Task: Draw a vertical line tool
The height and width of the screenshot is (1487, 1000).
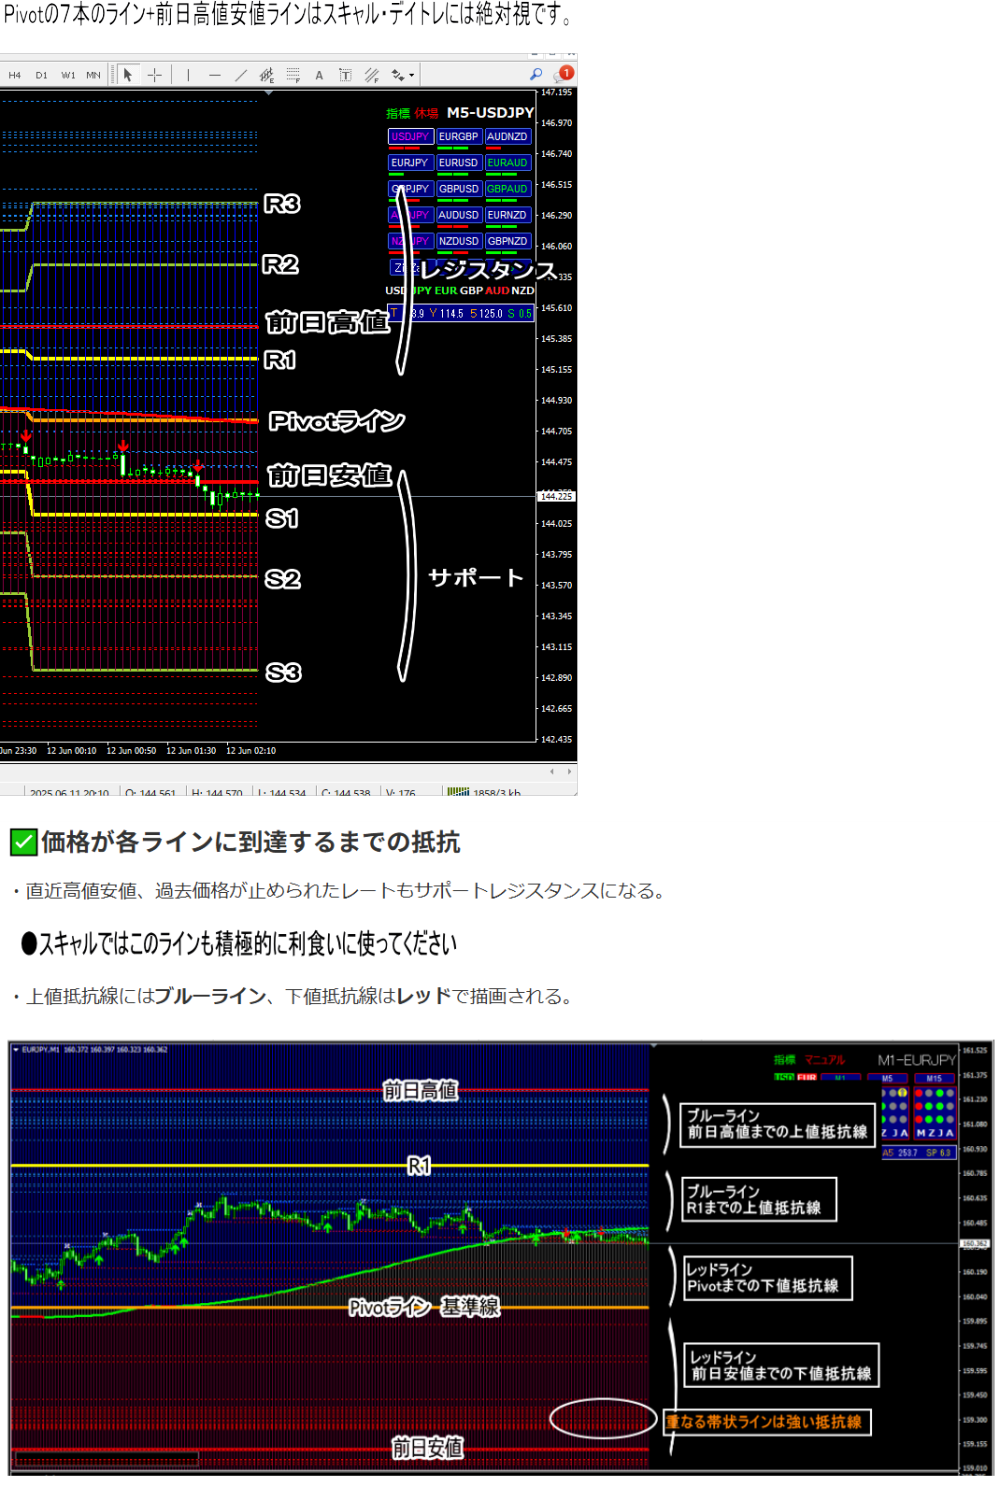Action: tap(188, 75)
